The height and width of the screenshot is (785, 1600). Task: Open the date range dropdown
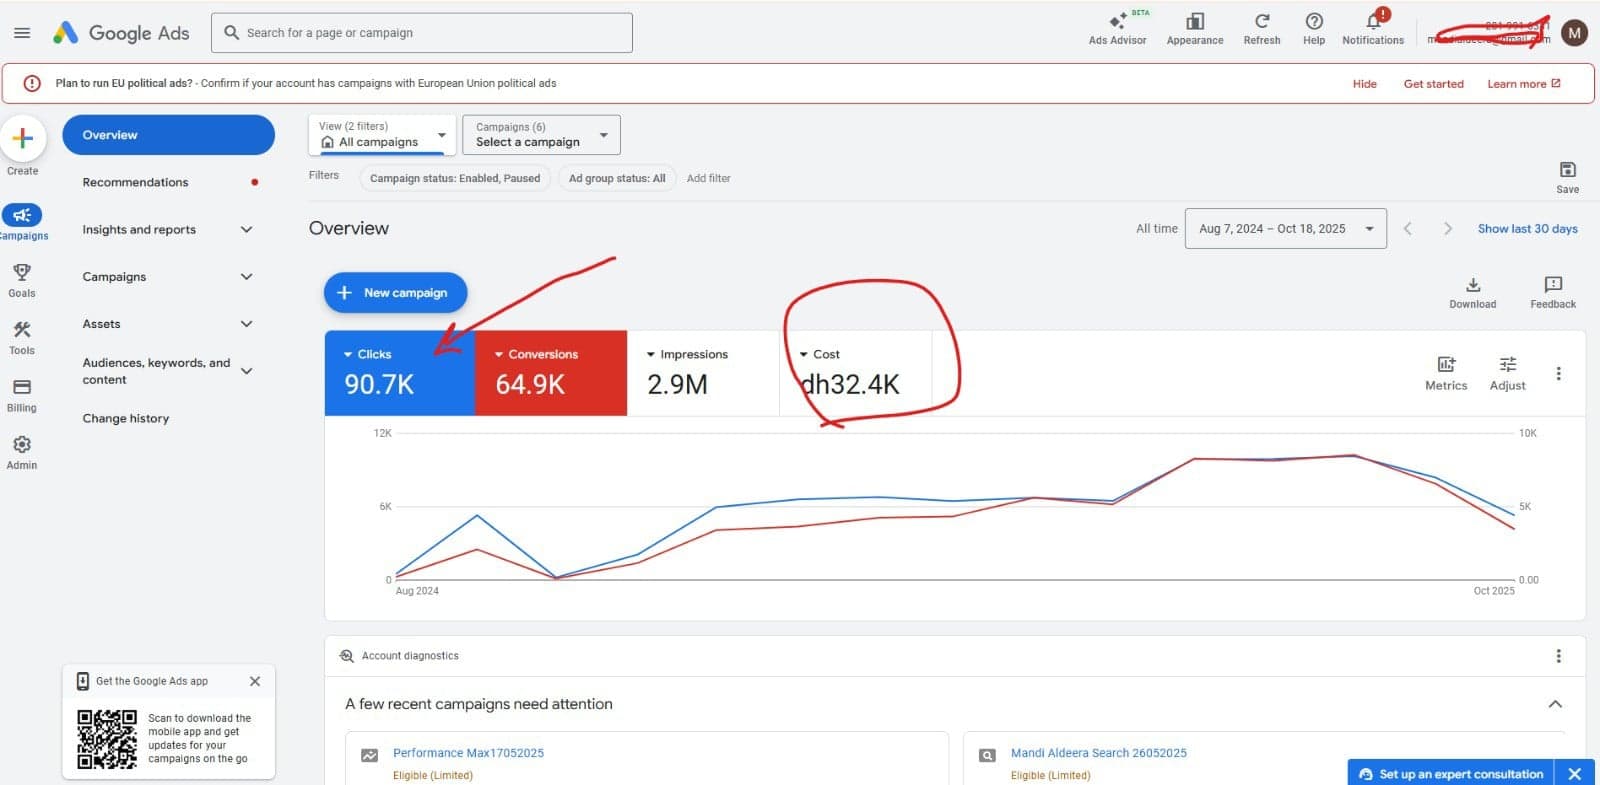[1285, 229]
